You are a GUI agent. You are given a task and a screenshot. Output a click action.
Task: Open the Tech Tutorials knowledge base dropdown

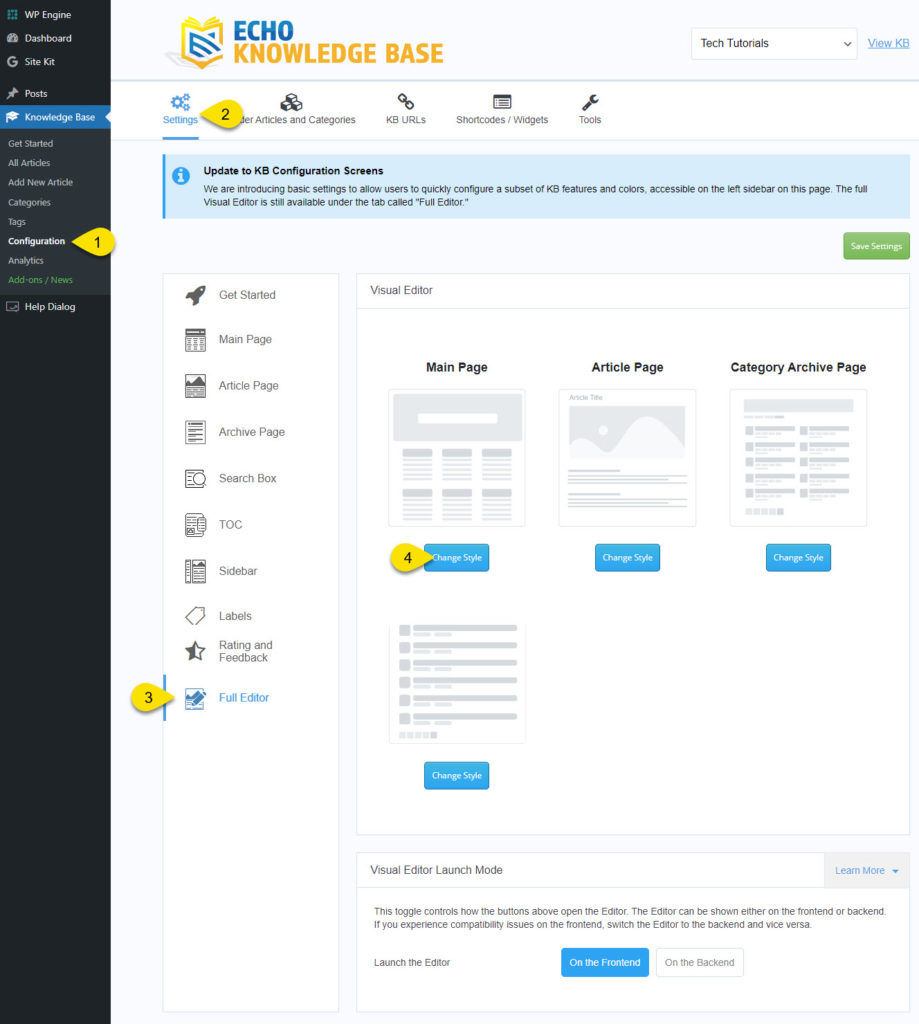pos(773,44)
